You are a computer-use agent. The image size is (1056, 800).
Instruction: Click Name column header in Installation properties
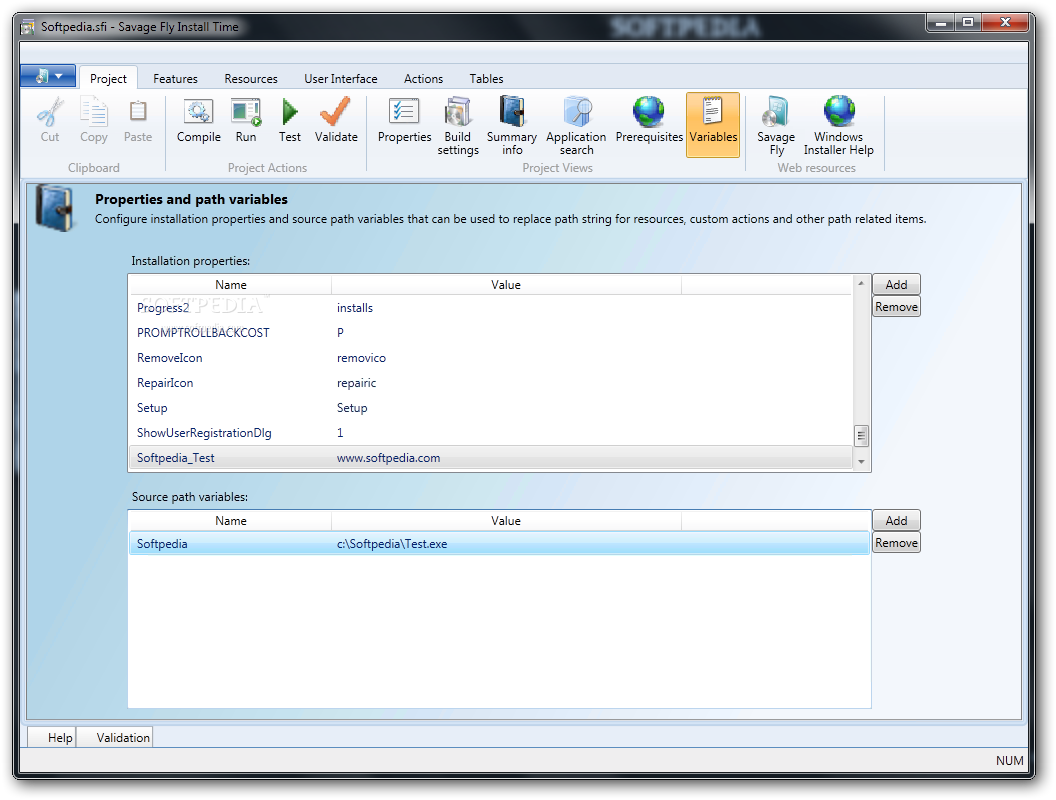click(x=230, y=285)
